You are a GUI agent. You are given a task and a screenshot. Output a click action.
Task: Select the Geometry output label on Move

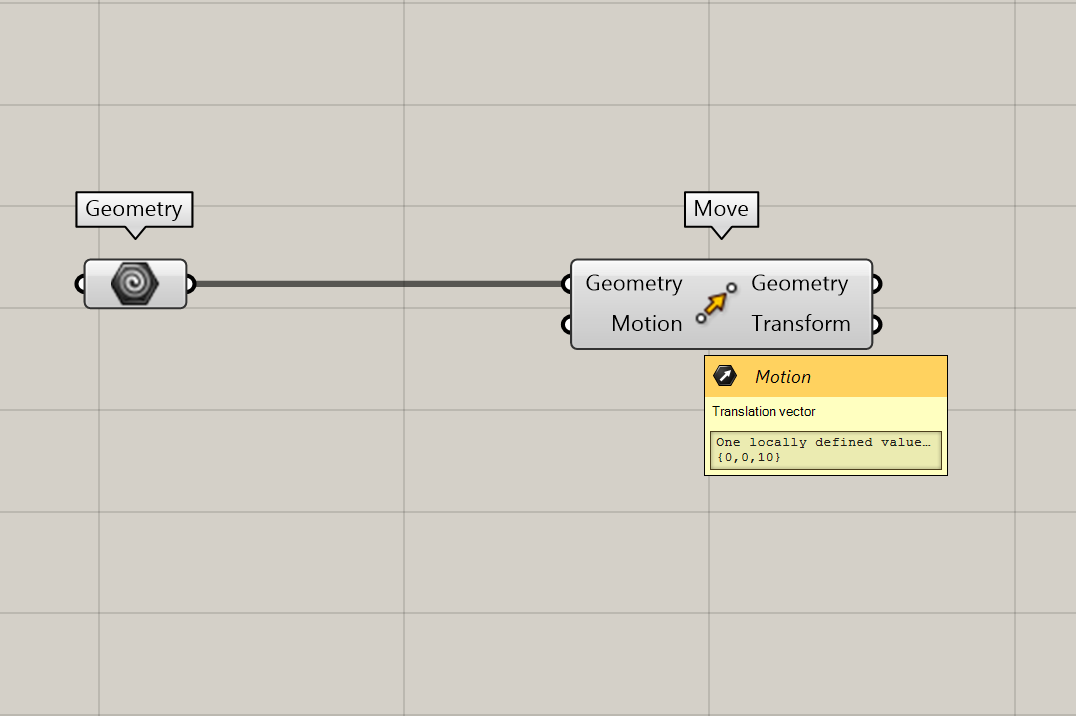click(x=799, y=284)
